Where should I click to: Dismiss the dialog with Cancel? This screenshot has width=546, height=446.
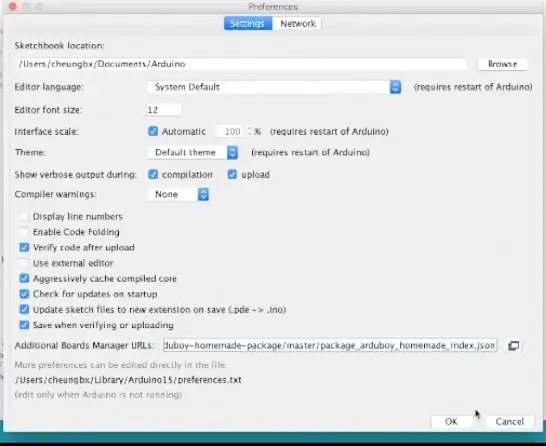point(509,422)
